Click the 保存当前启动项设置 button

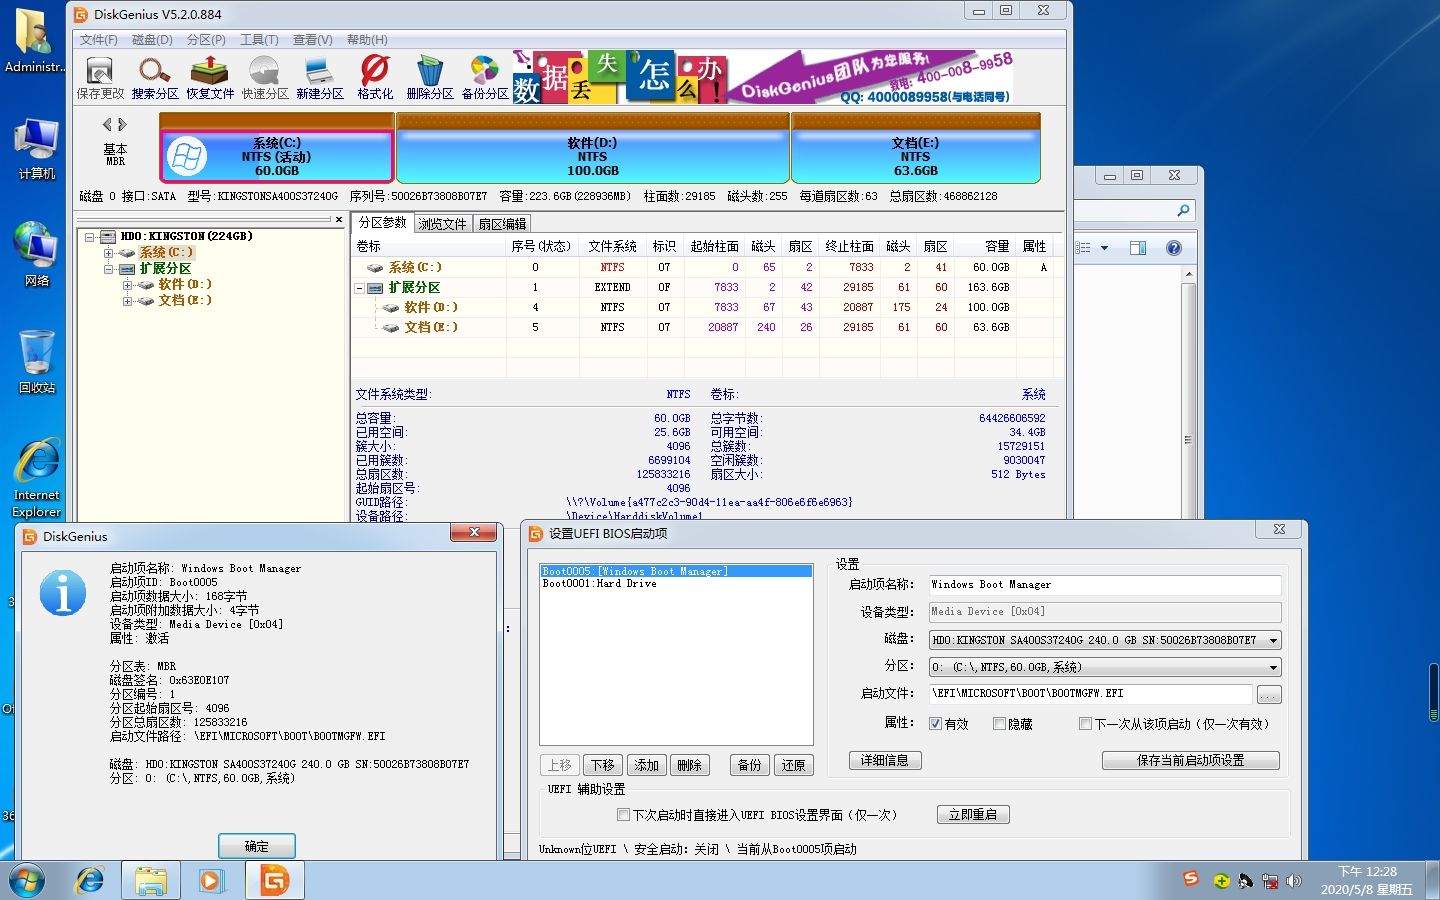pos(1191,760)
